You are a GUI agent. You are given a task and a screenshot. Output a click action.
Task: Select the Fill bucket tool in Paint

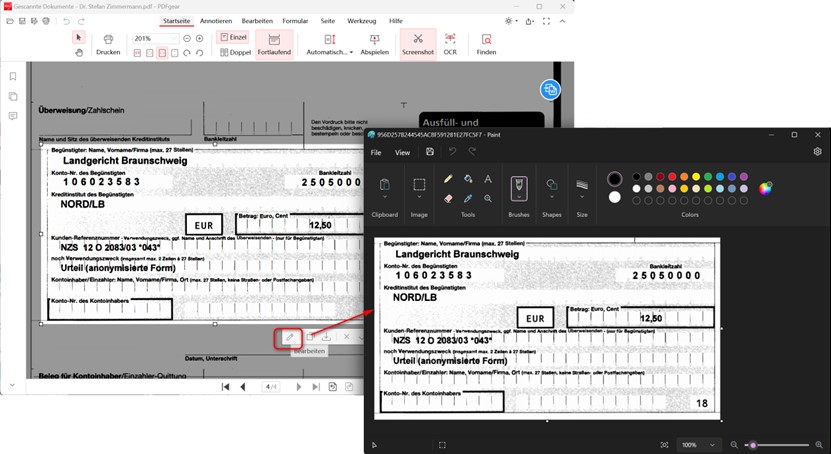pyautogui.click(x=468, y=179)
